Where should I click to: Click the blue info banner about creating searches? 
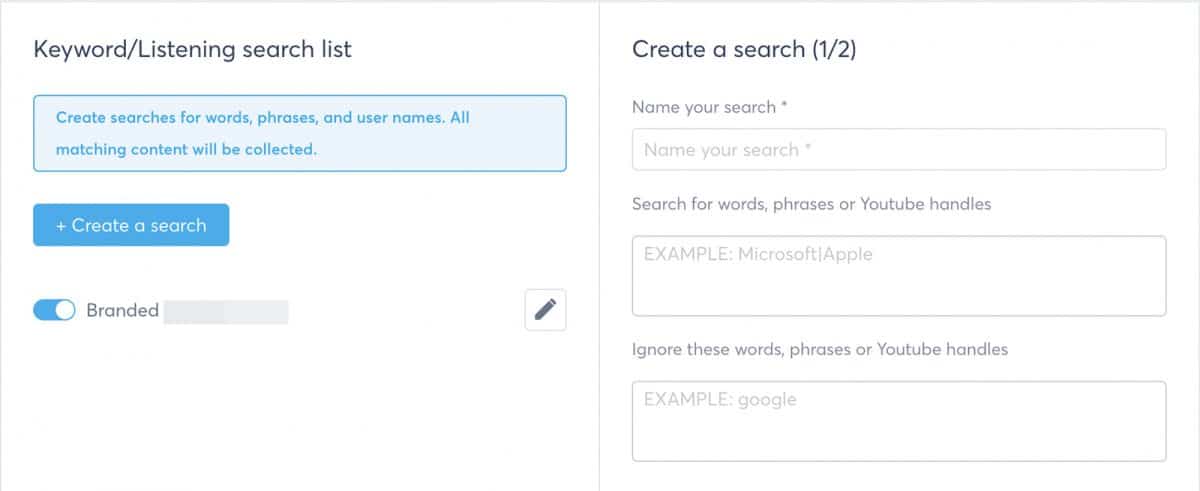[299, 133]
